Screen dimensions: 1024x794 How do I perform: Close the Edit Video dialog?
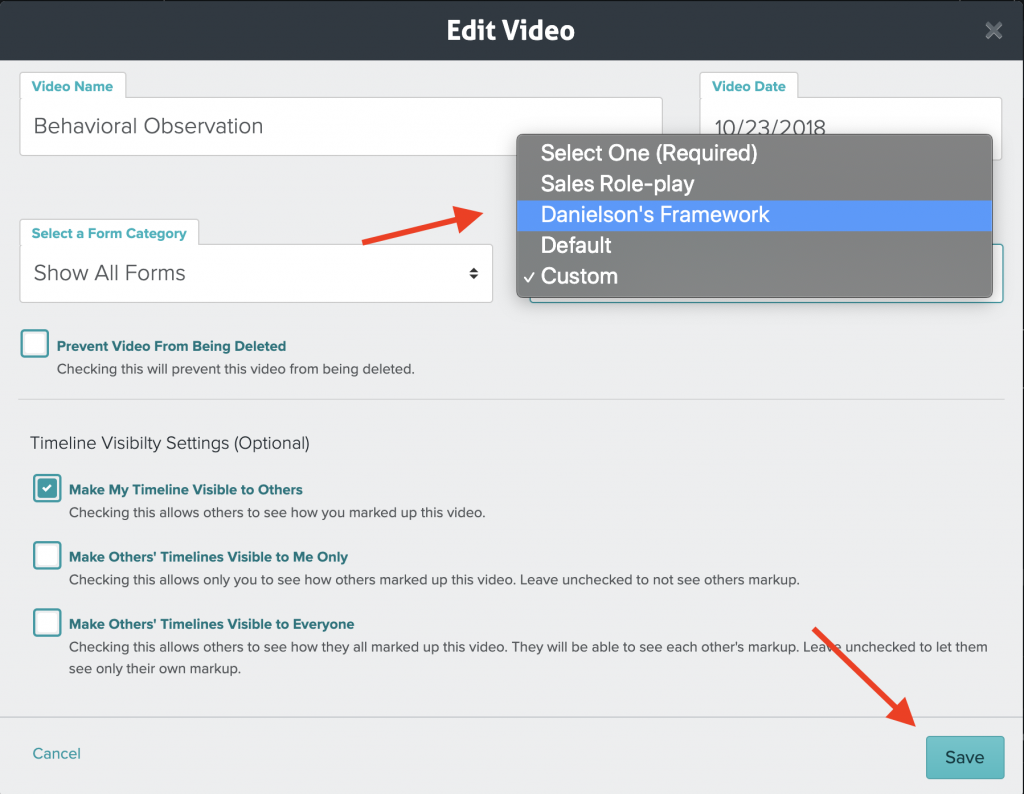[993, 31]
